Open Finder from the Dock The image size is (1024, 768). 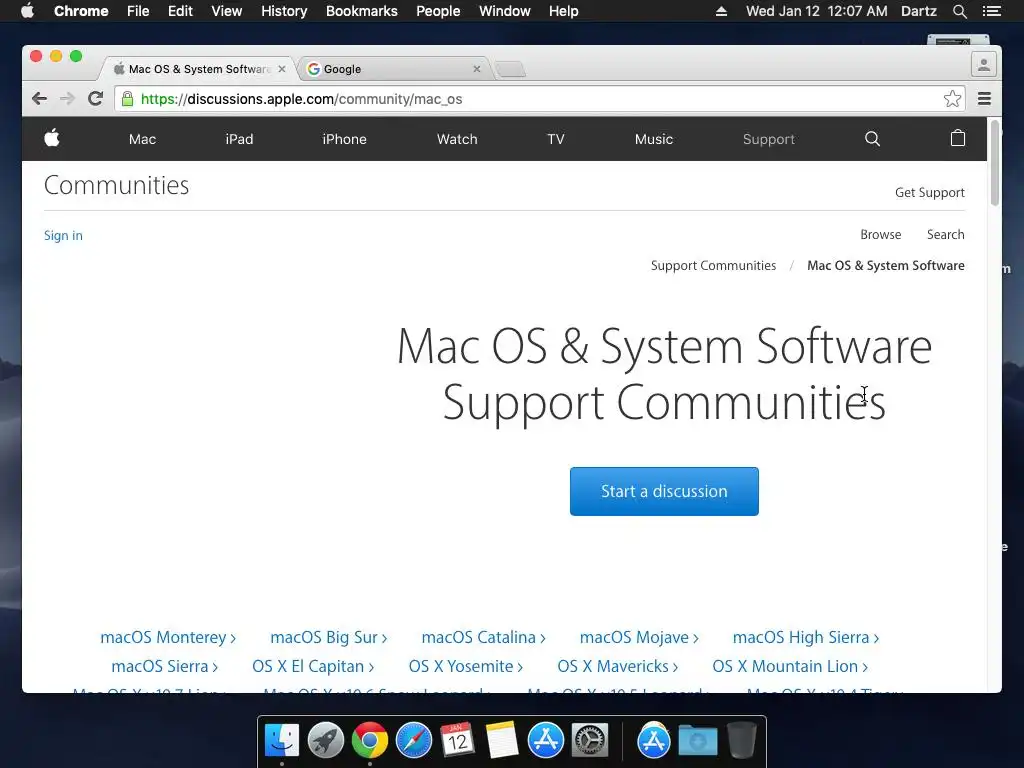point(282,740)
